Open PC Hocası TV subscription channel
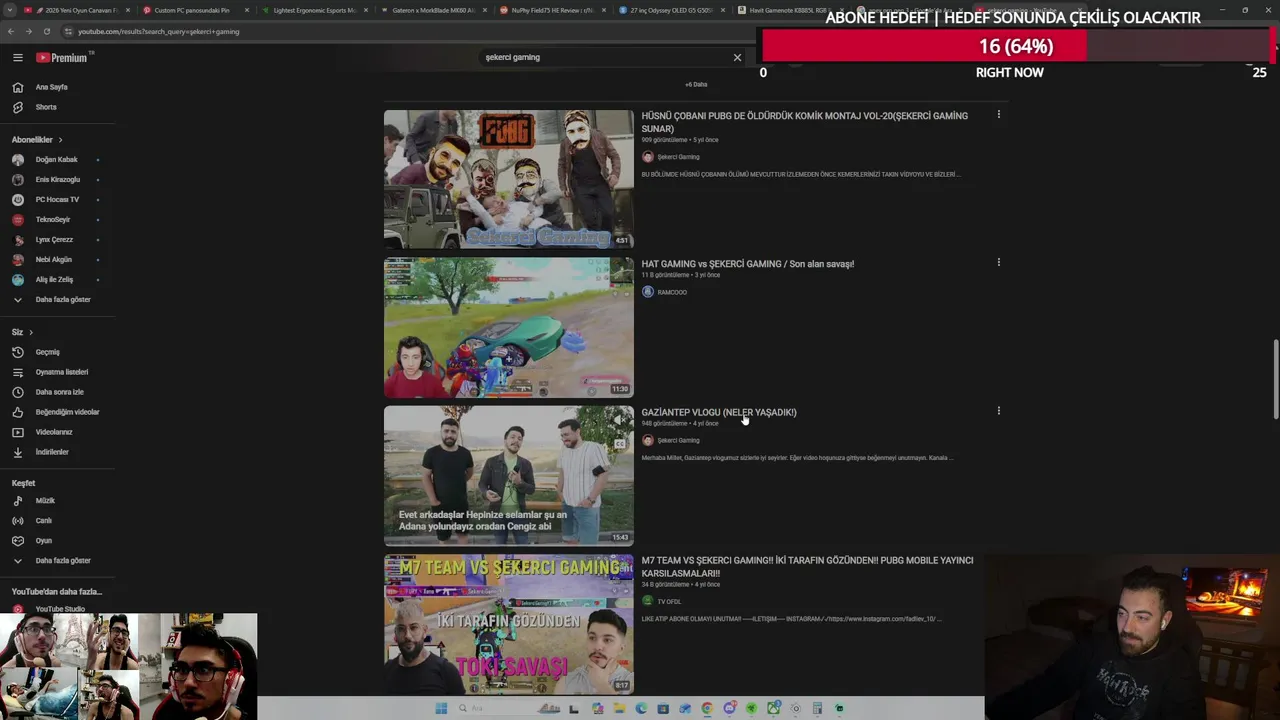The height and width of the screenshot is (720, 1280). pos(57,199)
